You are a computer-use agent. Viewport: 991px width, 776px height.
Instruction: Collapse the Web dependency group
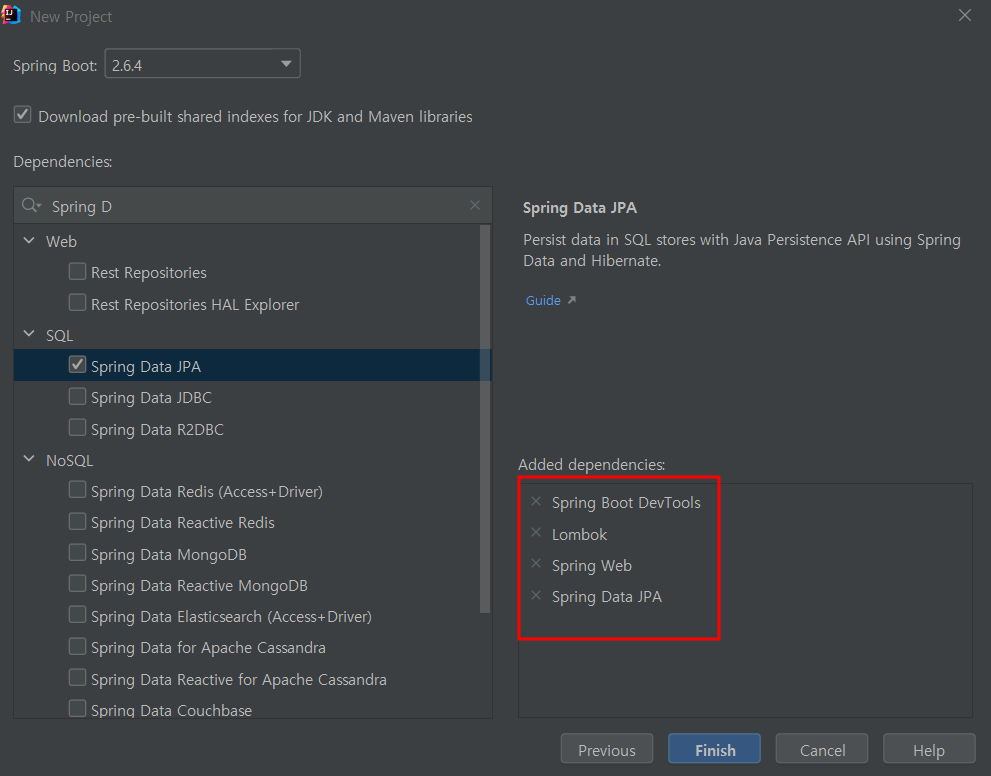click(x=29, y=240)
